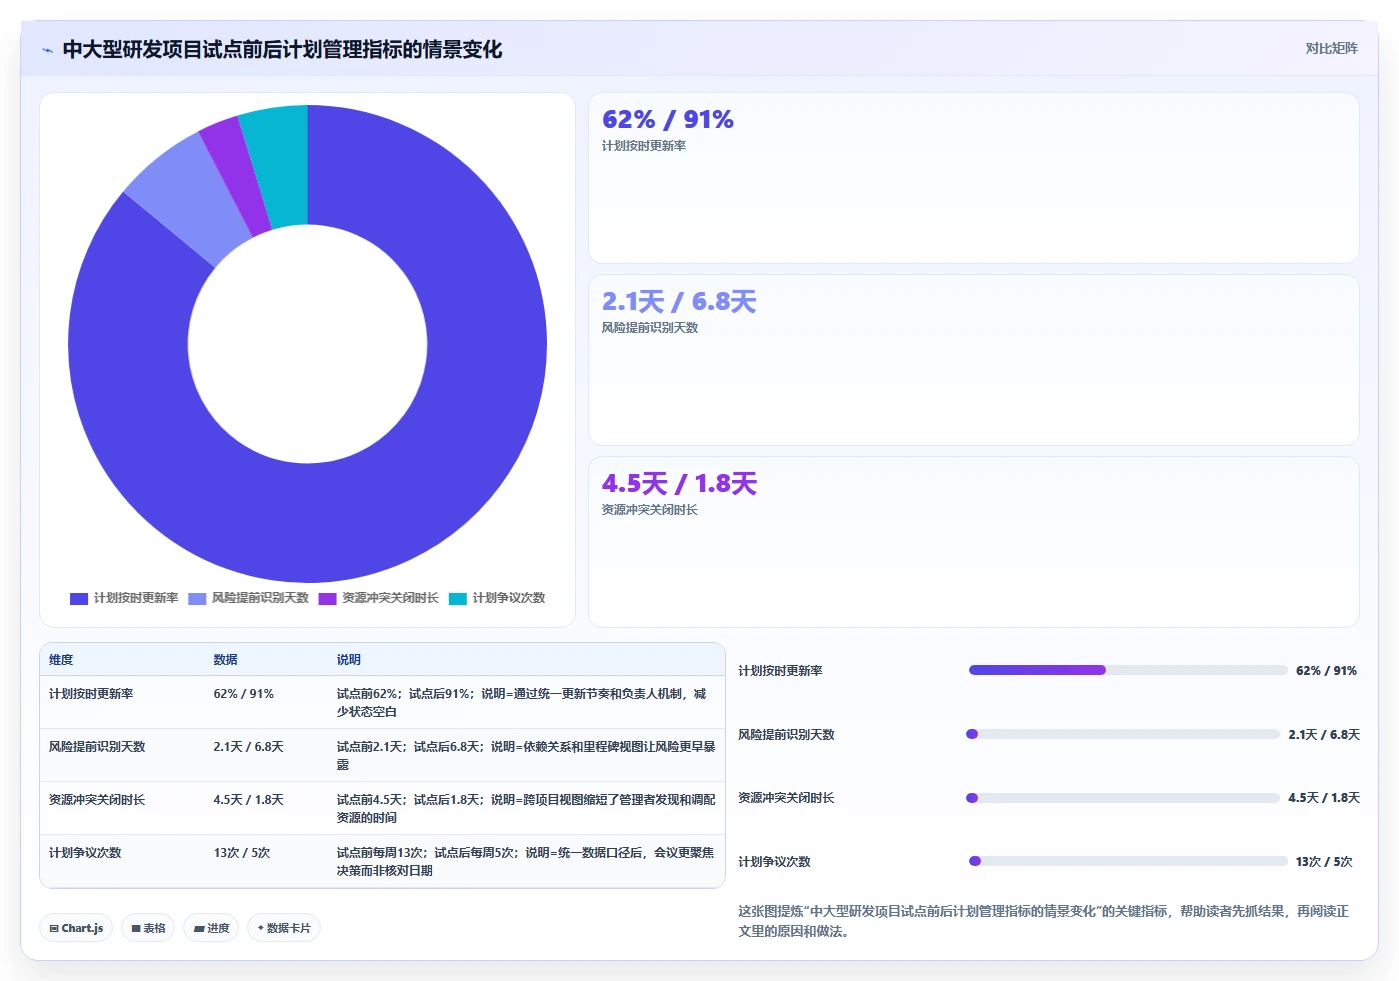Click the 数据卡片 tag chip
The height and width of the screenshot is (981, 1399).
click(x=284, y=928)
